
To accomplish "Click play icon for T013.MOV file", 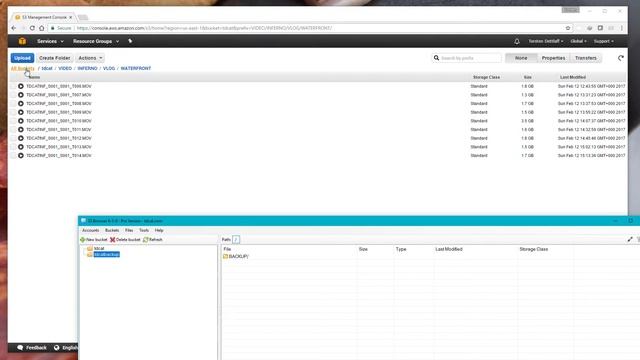I will point(20,147).
